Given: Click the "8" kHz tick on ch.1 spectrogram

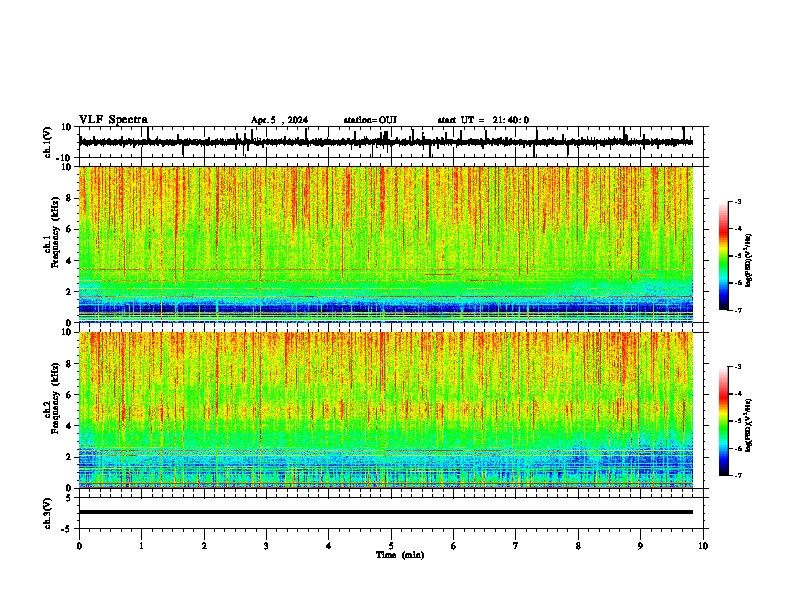Looking at the screenshot, I should [x=69, y=198].
